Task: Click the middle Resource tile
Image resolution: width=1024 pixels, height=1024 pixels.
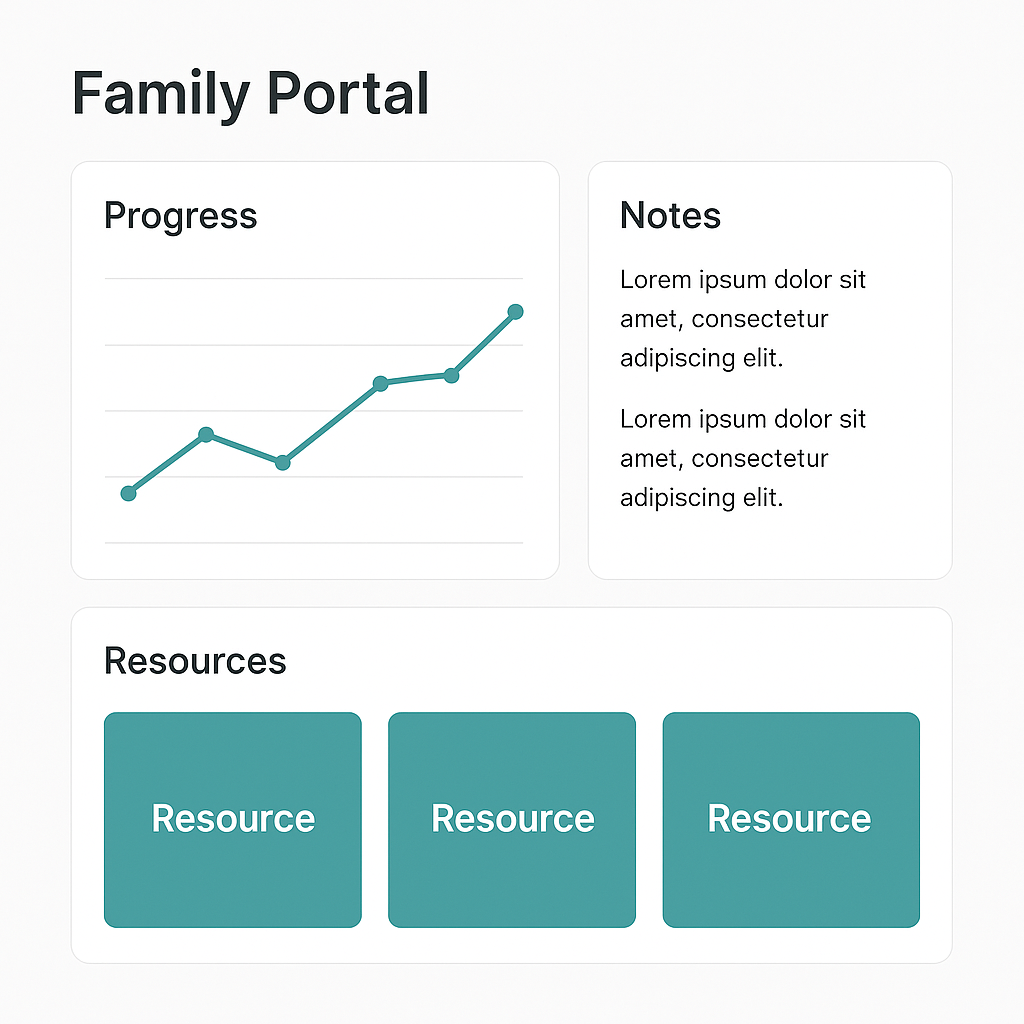Action: coord(511,818)
